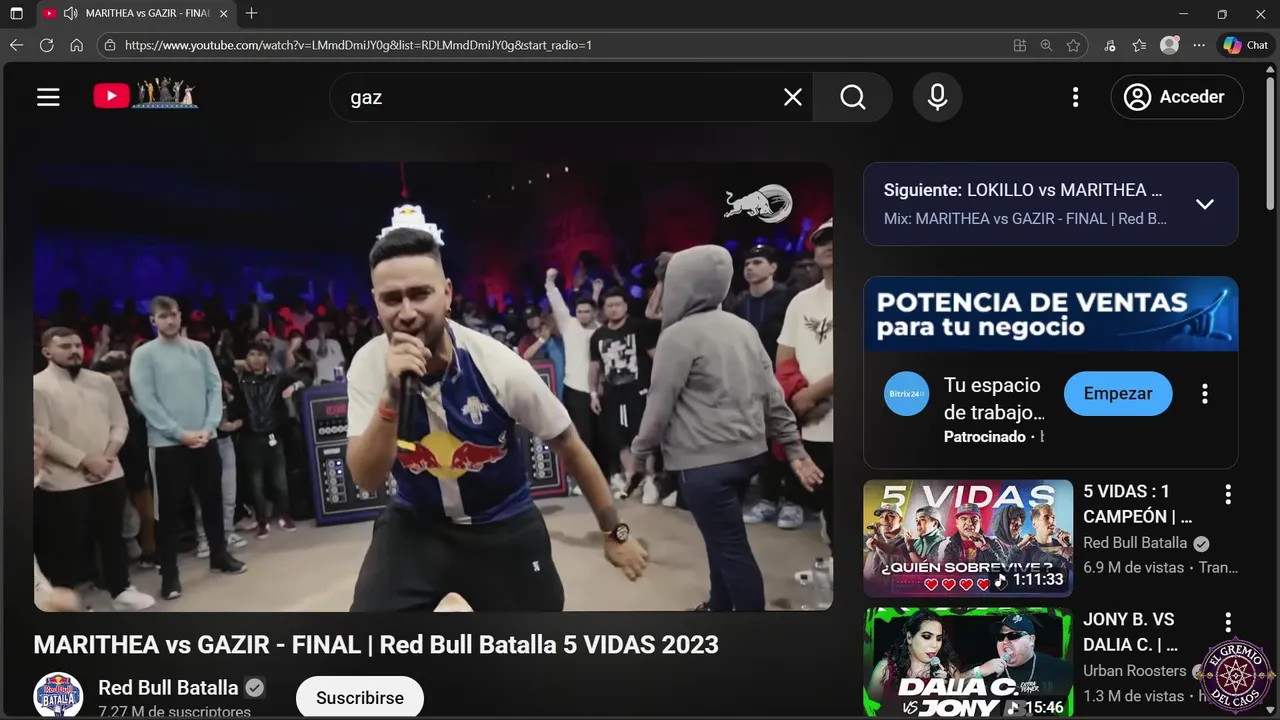The width and height of the screenshot is (1280, 720).
Task: Open options for the 5 VIDAS video
Action: coord(1228,494)
